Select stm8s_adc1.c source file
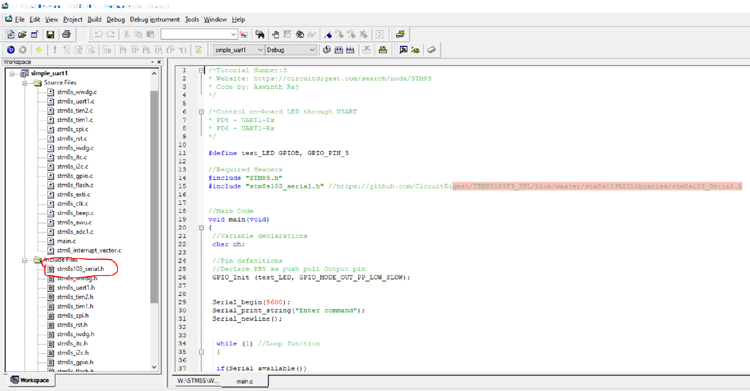The height and width of the screenshot is (391, 750). coord(75,232)
